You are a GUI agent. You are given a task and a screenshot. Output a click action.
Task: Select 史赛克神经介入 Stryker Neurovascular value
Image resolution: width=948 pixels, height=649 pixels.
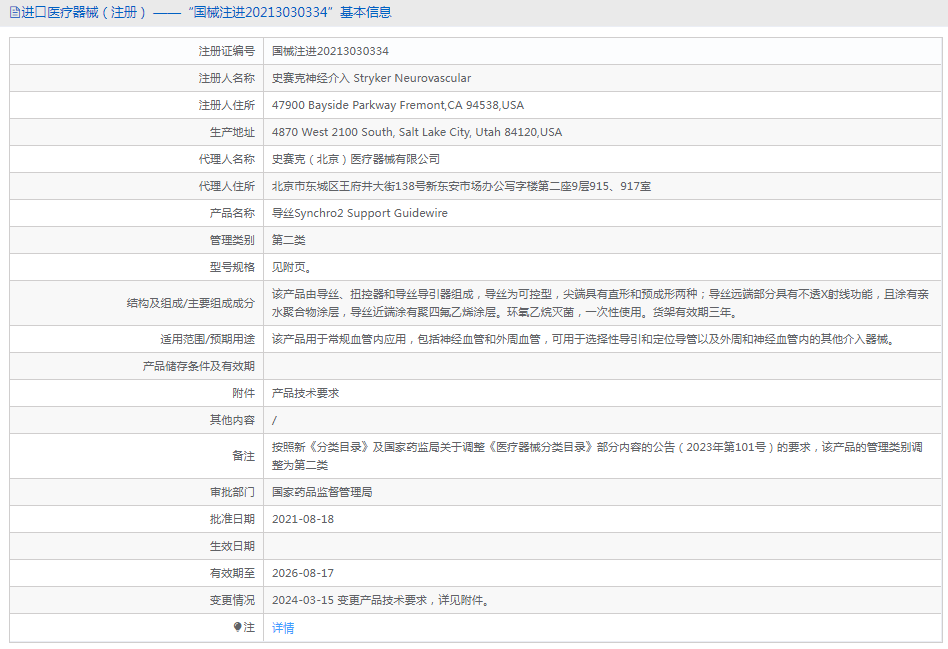point(371,78)
